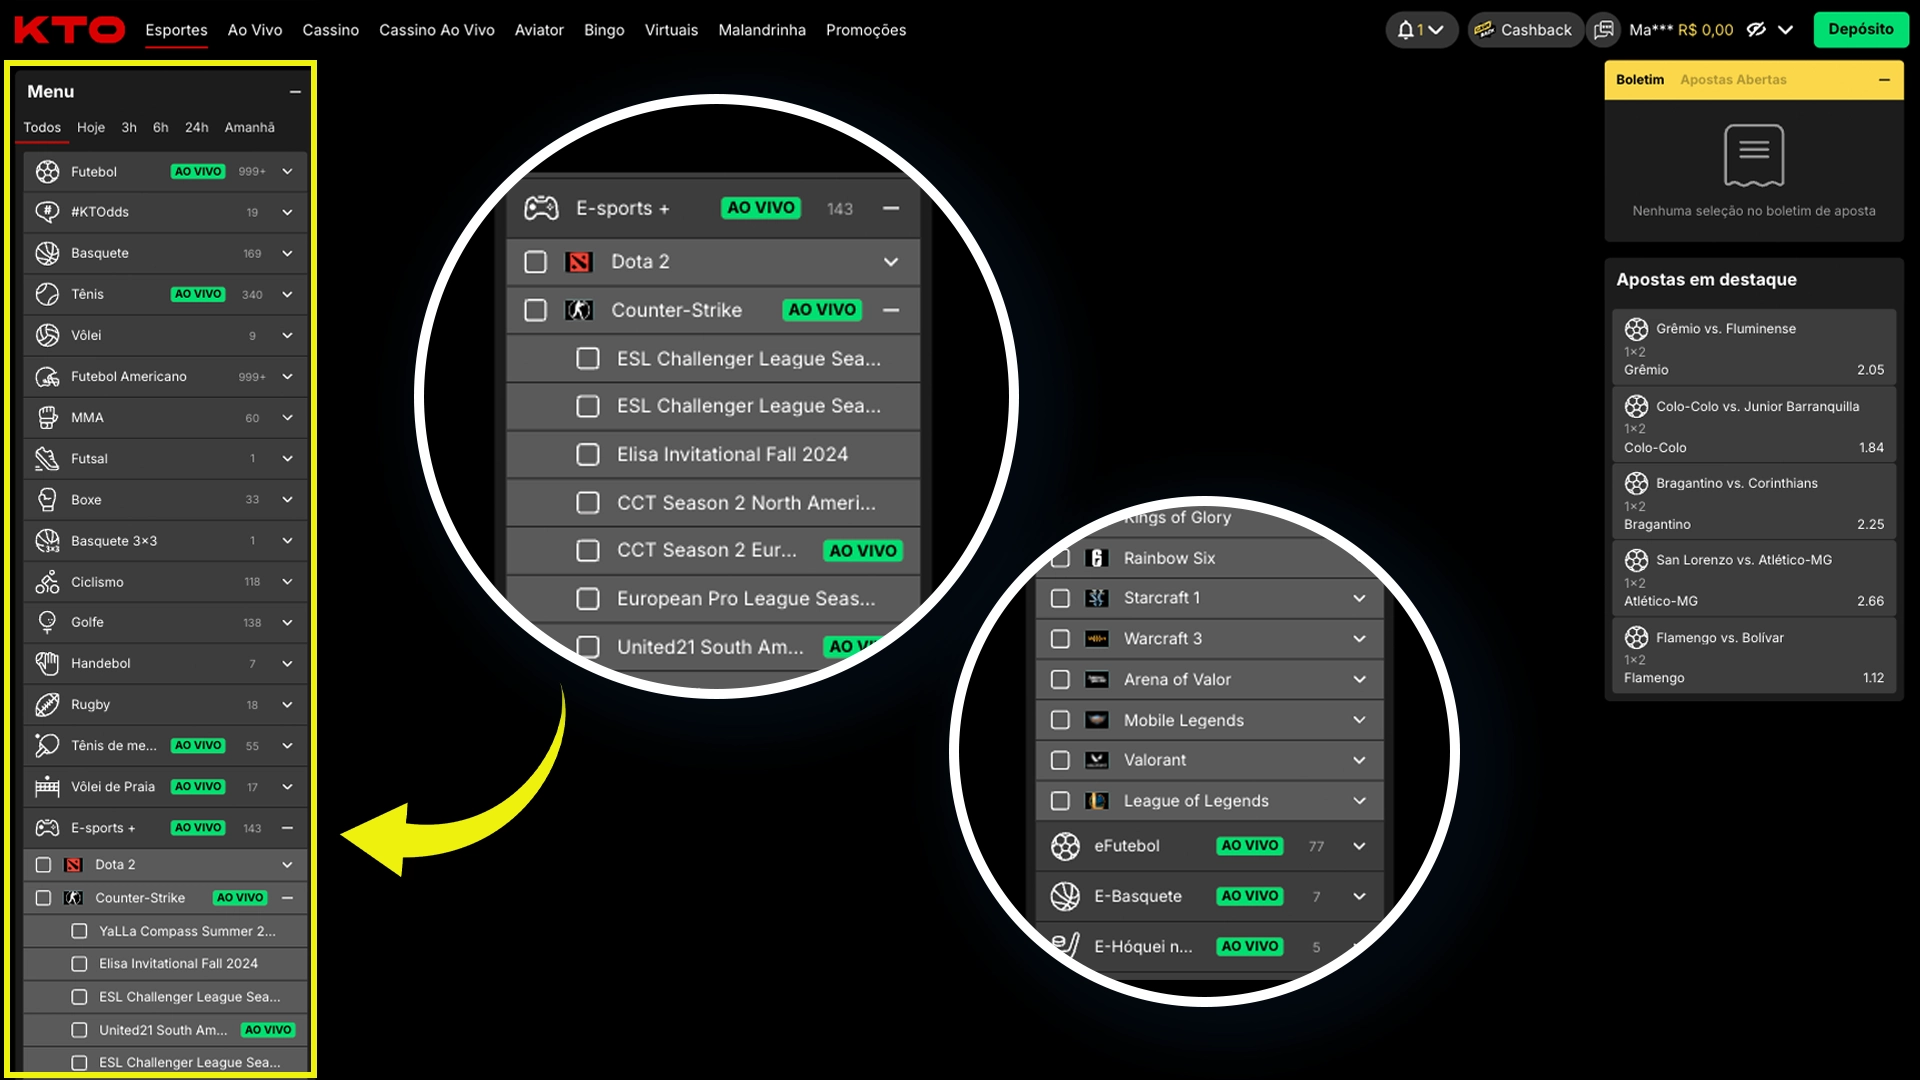Image resolution: width=1920 pixels, height=1080 pixels.
Task: Open the Boxe boxing glove icon
Action: [x=47, y=500]
